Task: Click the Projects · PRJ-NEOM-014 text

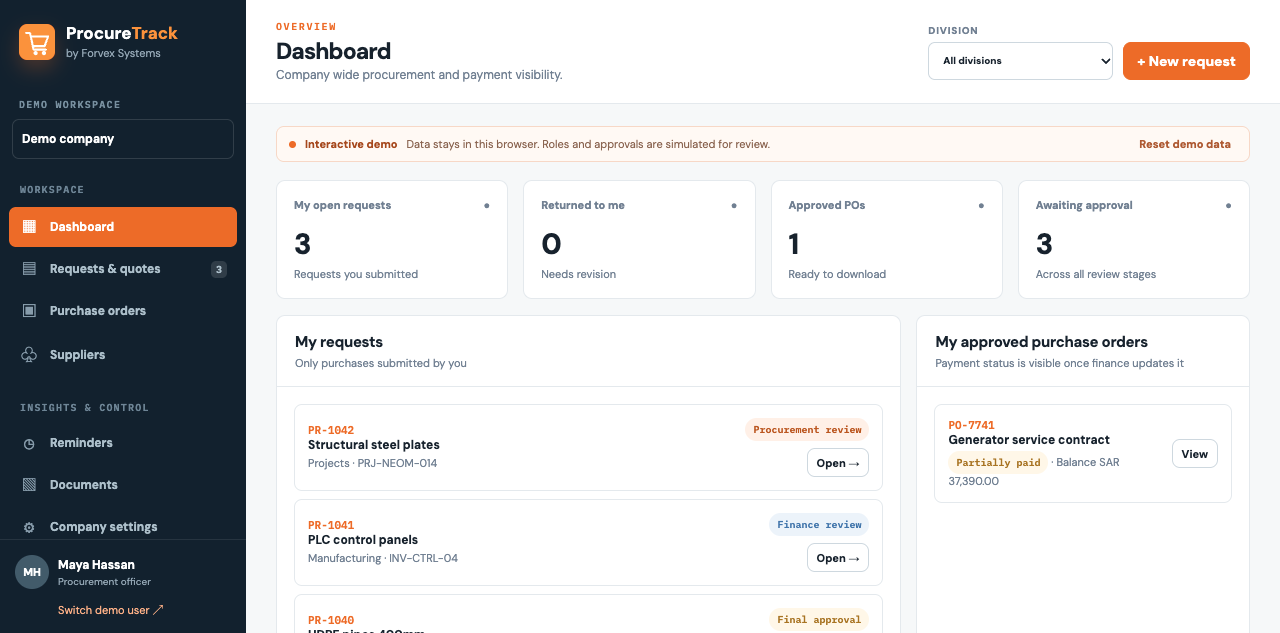Action: (x=372, y=463)
